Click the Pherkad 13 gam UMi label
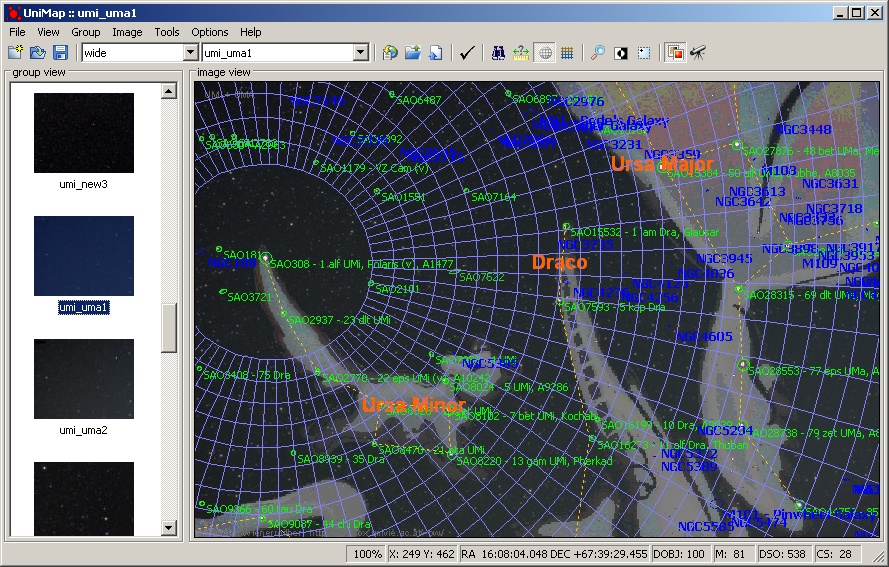Image resolution: width=889 pixels, height=567 pixels. coord(534,461)
